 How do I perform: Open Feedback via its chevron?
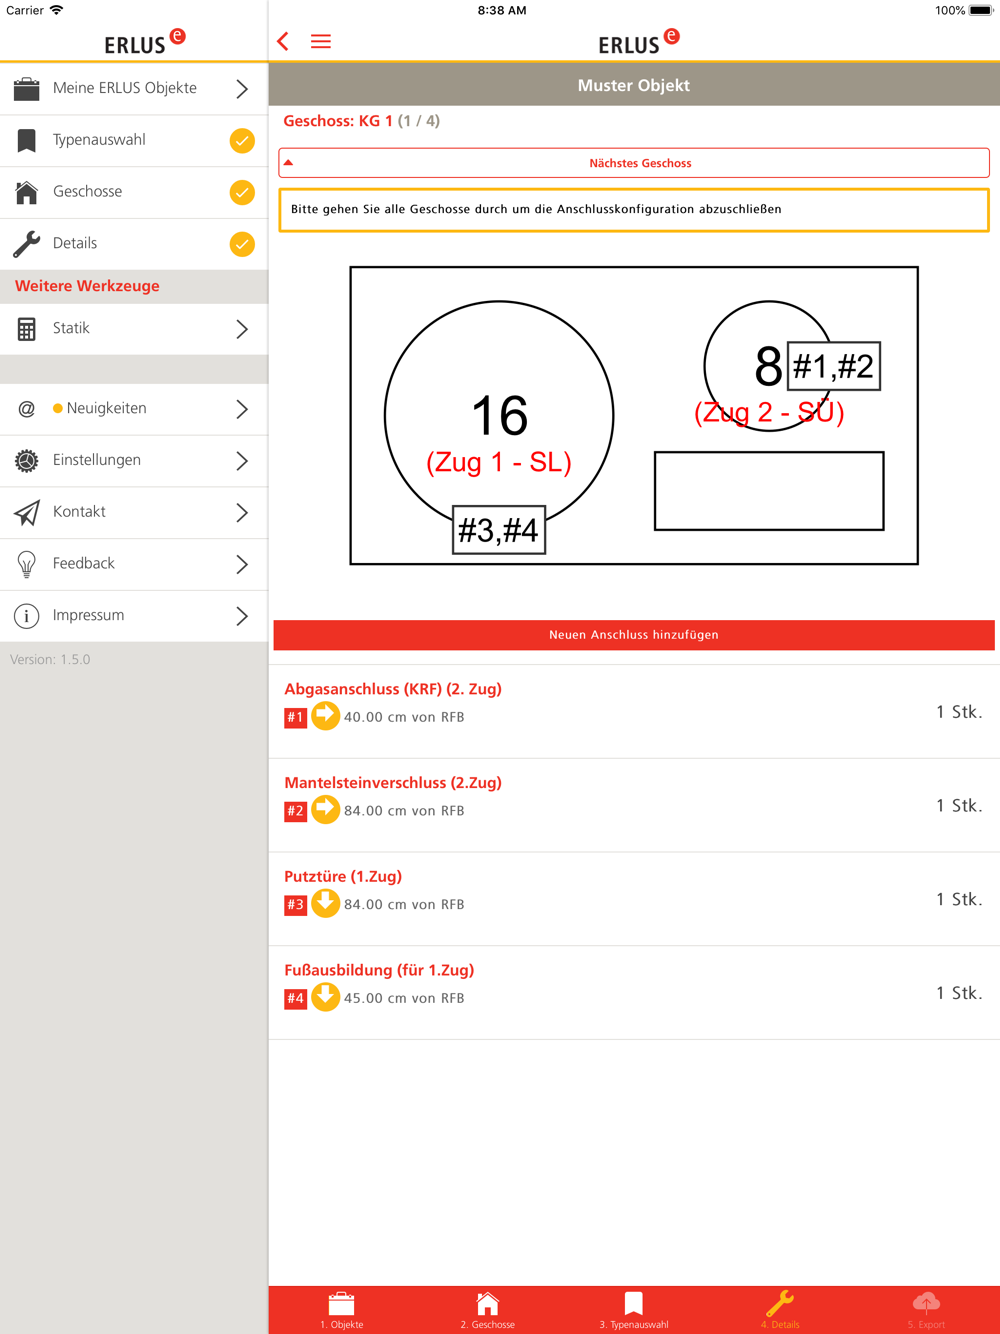click(242, 564)
